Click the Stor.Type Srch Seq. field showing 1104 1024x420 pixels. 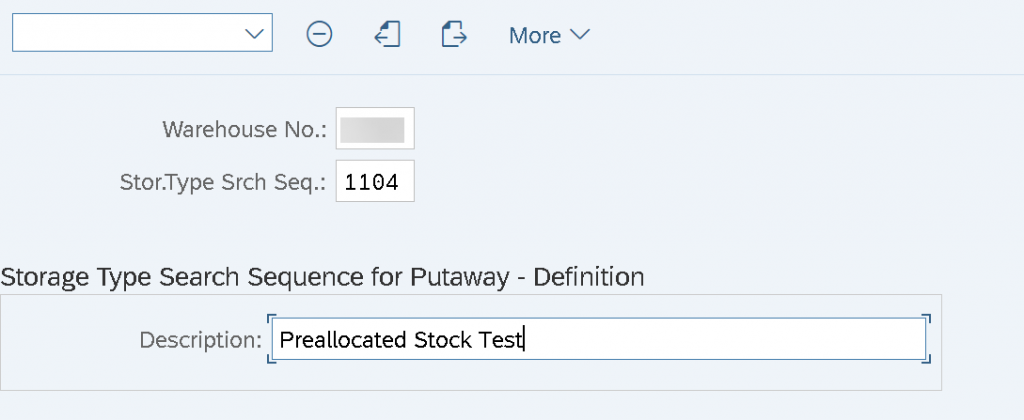coord(375,181)
